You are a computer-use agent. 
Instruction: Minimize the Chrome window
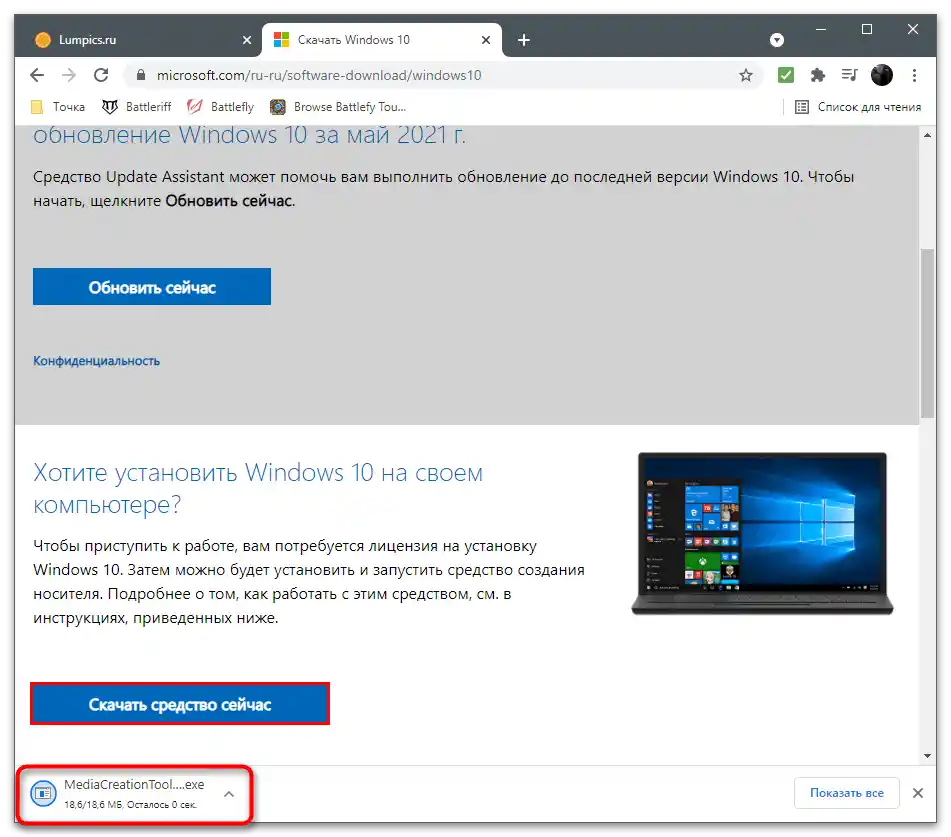click(821, 29)
